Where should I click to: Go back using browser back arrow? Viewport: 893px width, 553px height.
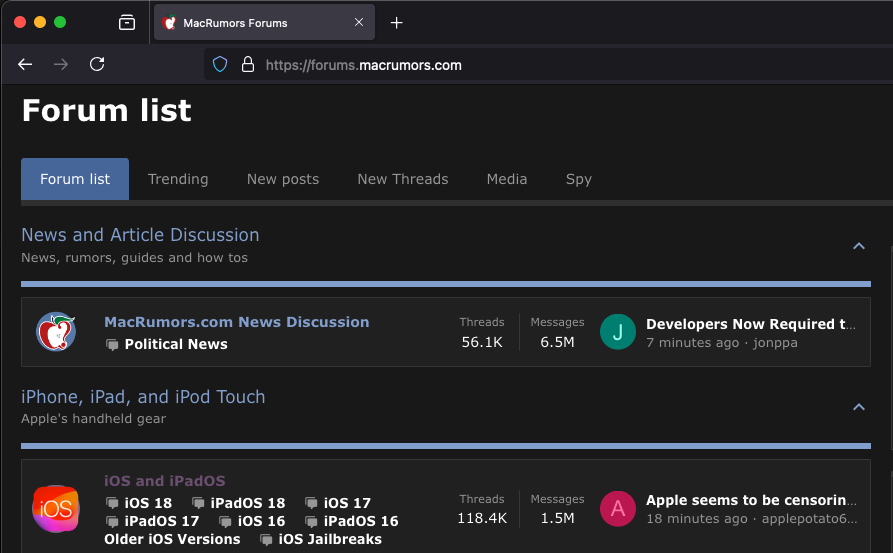[25, 64]
